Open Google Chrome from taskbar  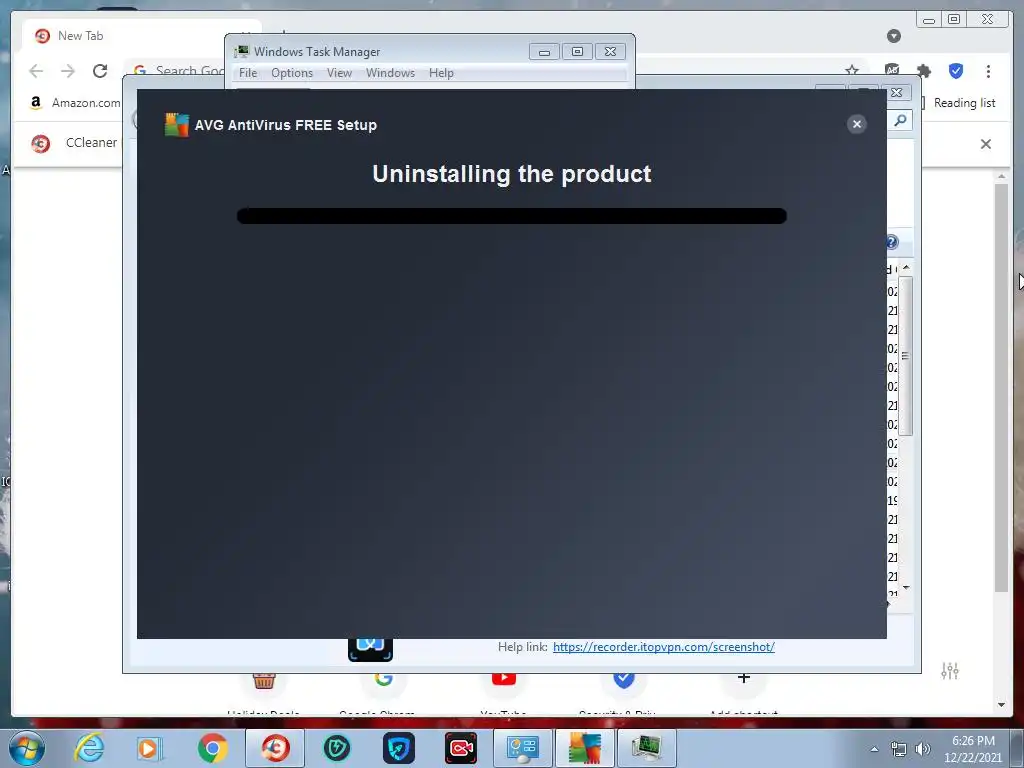212,748
